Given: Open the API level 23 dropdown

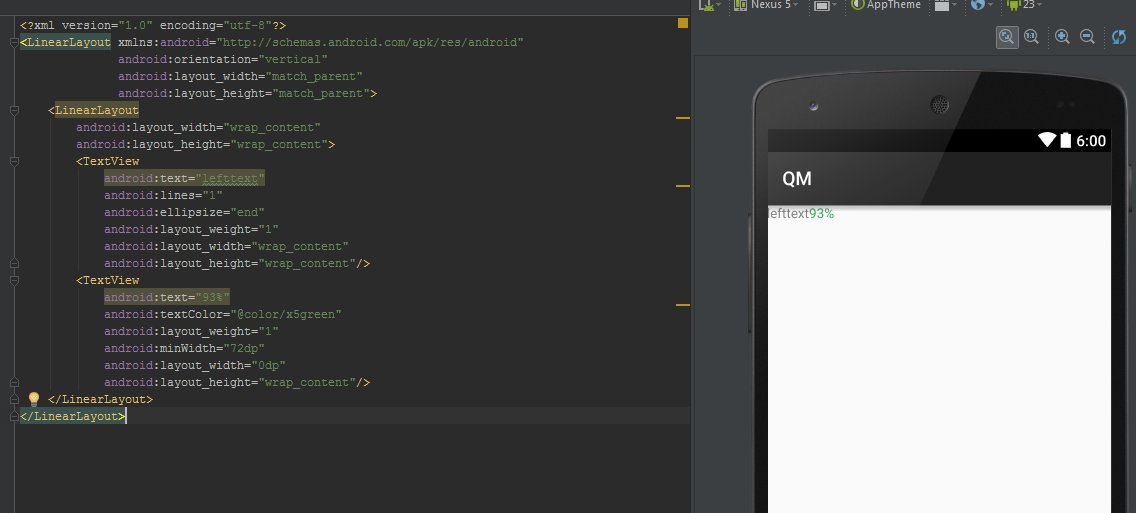Looking at the screenshot, I should click(1024, 5).
